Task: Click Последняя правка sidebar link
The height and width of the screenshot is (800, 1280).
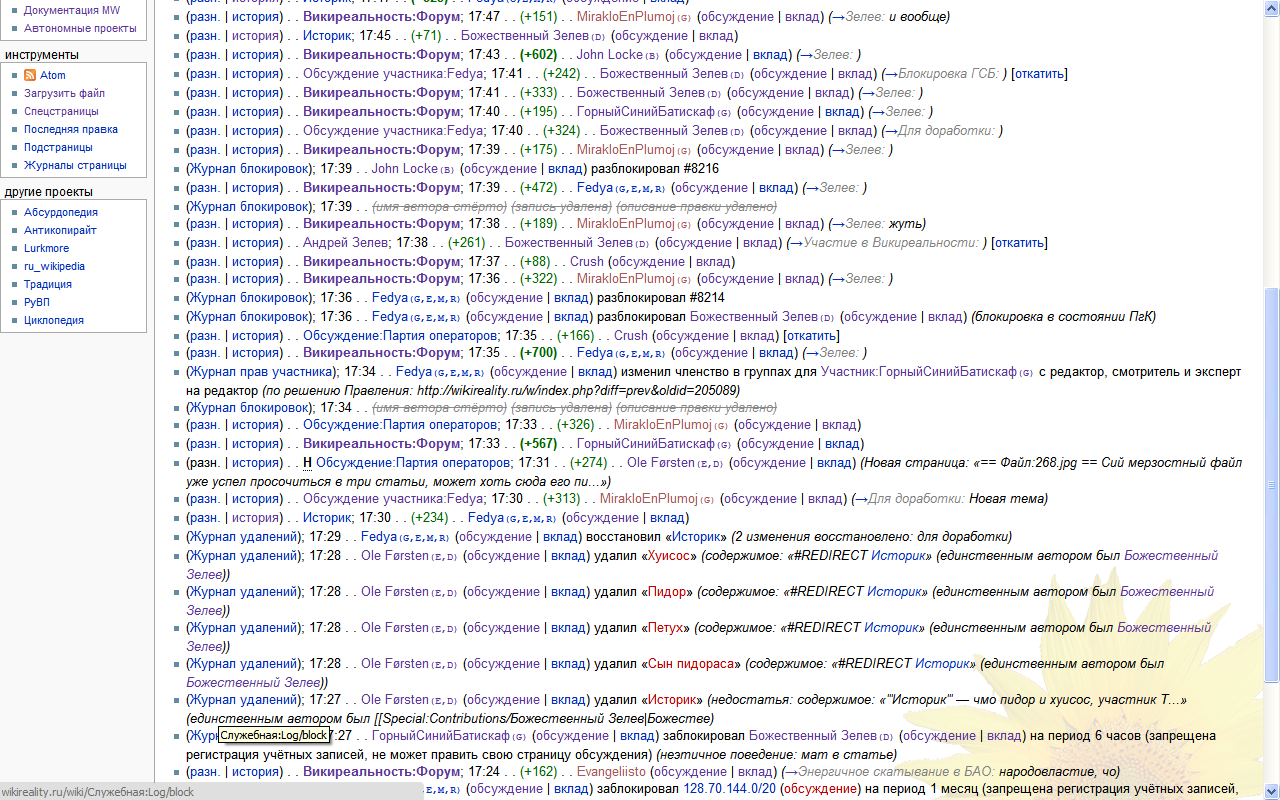Action: (x=71, y=129)
